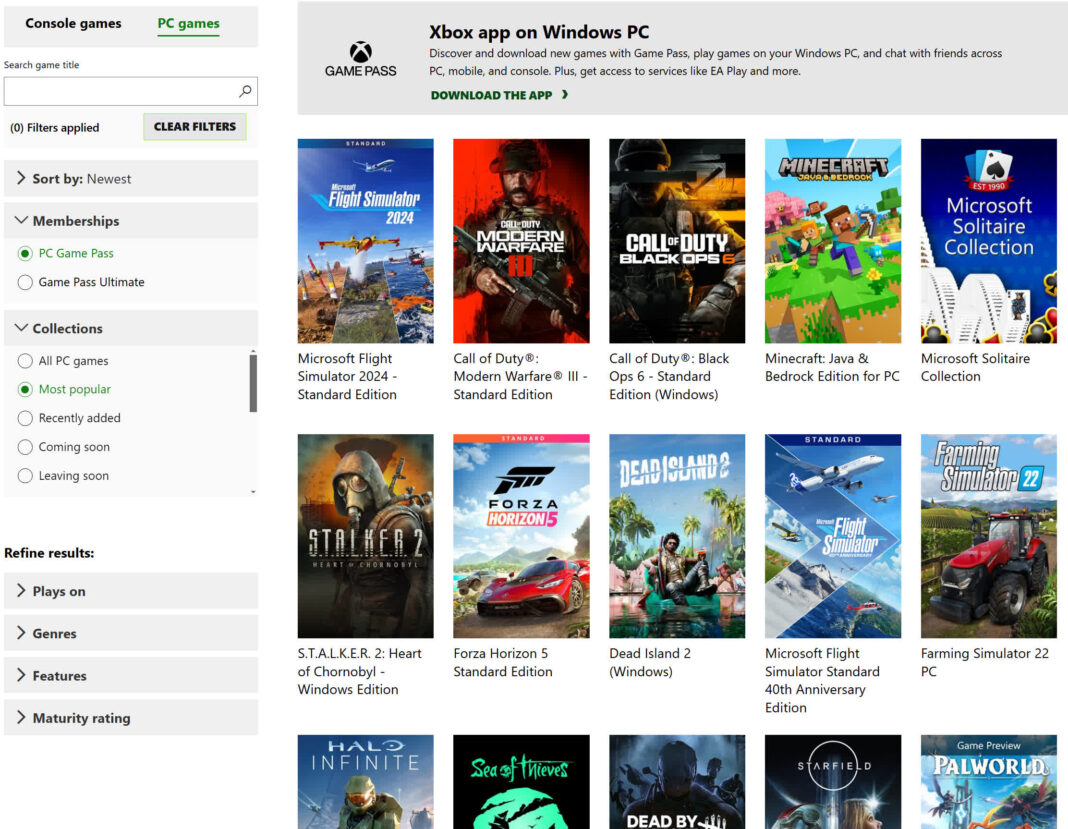Switch to the Console games tab
Image resolution: width=1068 pixels, height=829 pixels.
(x=73, y=24)
